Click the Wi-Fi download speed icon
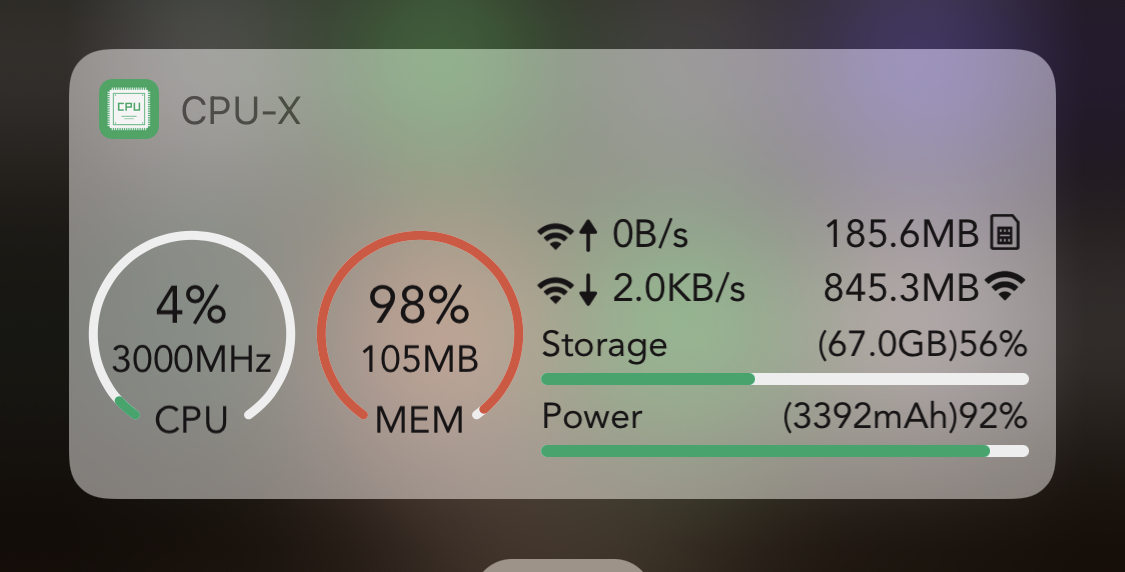The width and height of the screenshot is (1125, 572). coord(555,290)
